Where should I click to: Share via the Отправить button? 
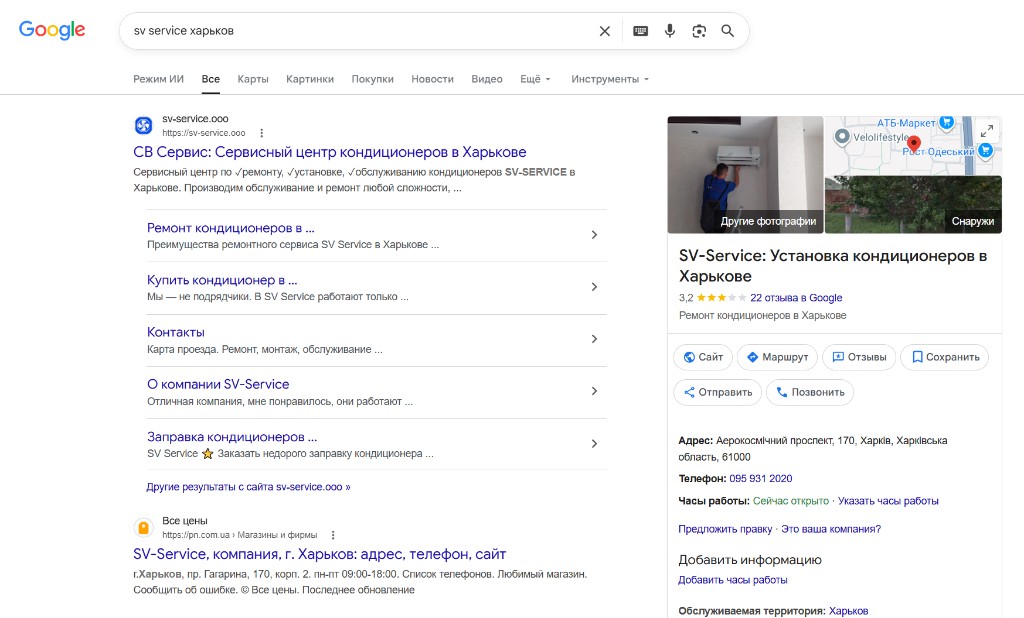click(717, 392)
